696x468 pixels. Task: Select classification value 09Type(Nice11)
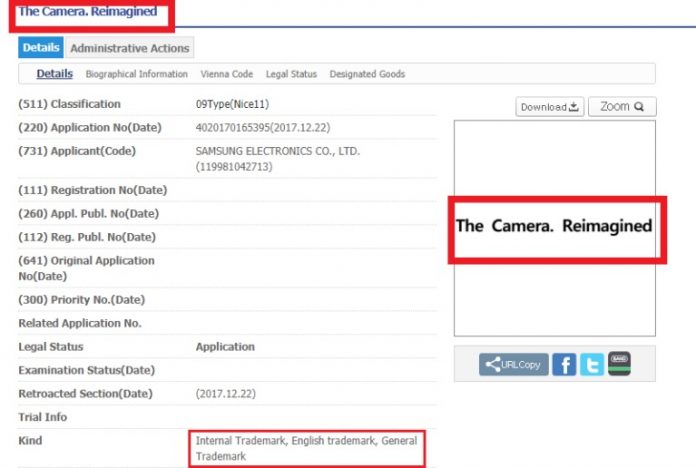232,104
